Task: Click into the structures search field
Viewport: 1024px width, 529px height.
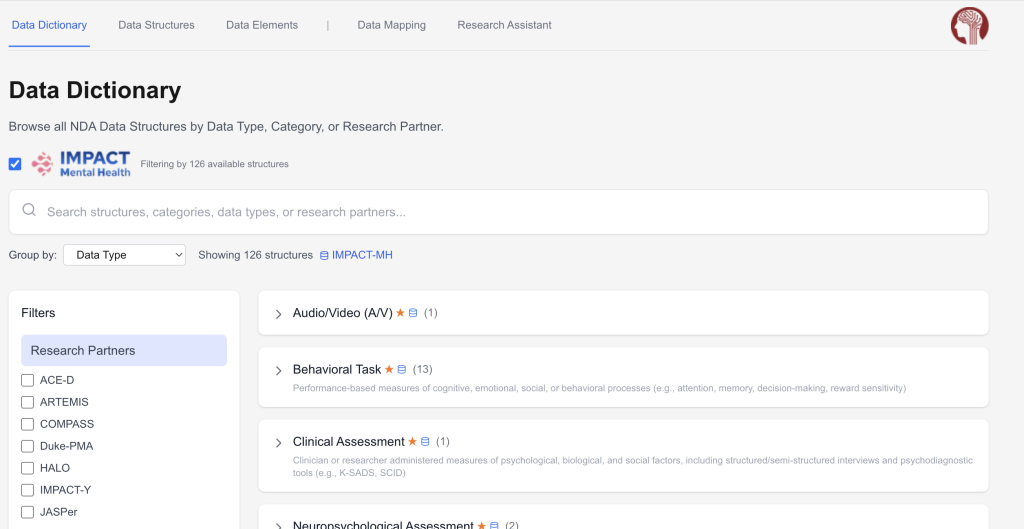Action: 500,212
